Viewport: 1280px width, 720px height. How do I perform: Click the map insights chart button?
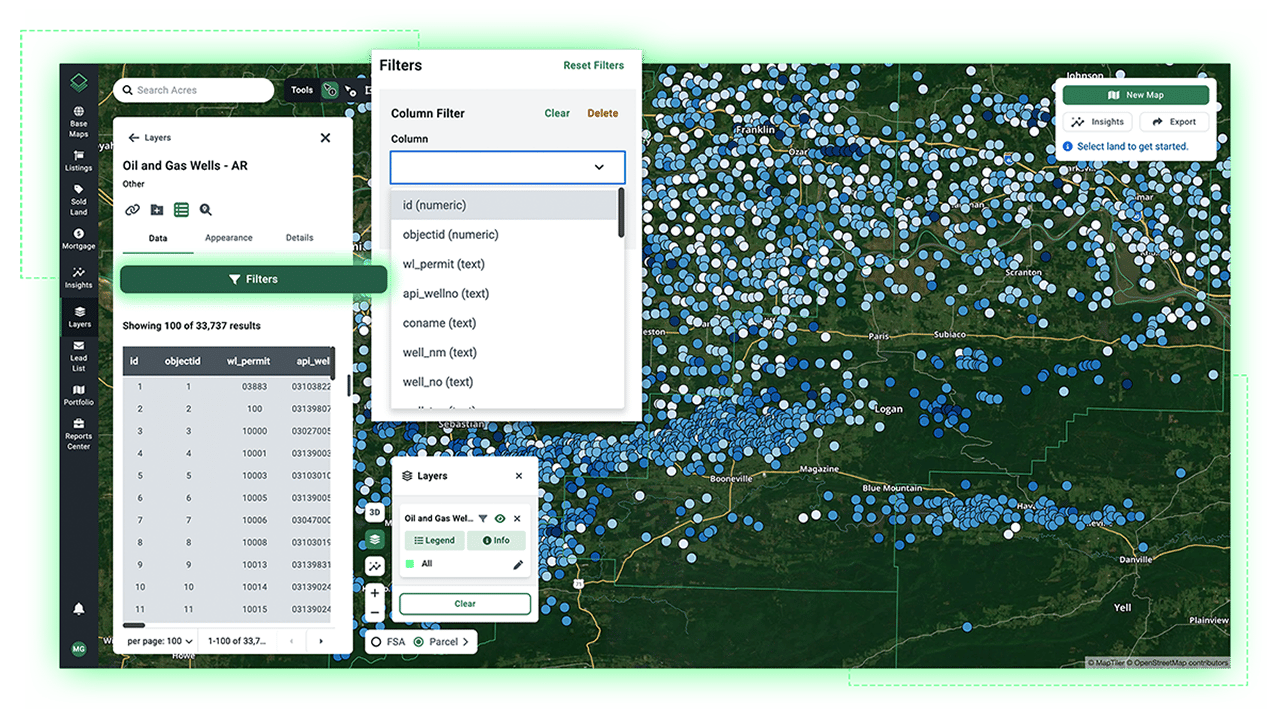click(x=375, y=566)
